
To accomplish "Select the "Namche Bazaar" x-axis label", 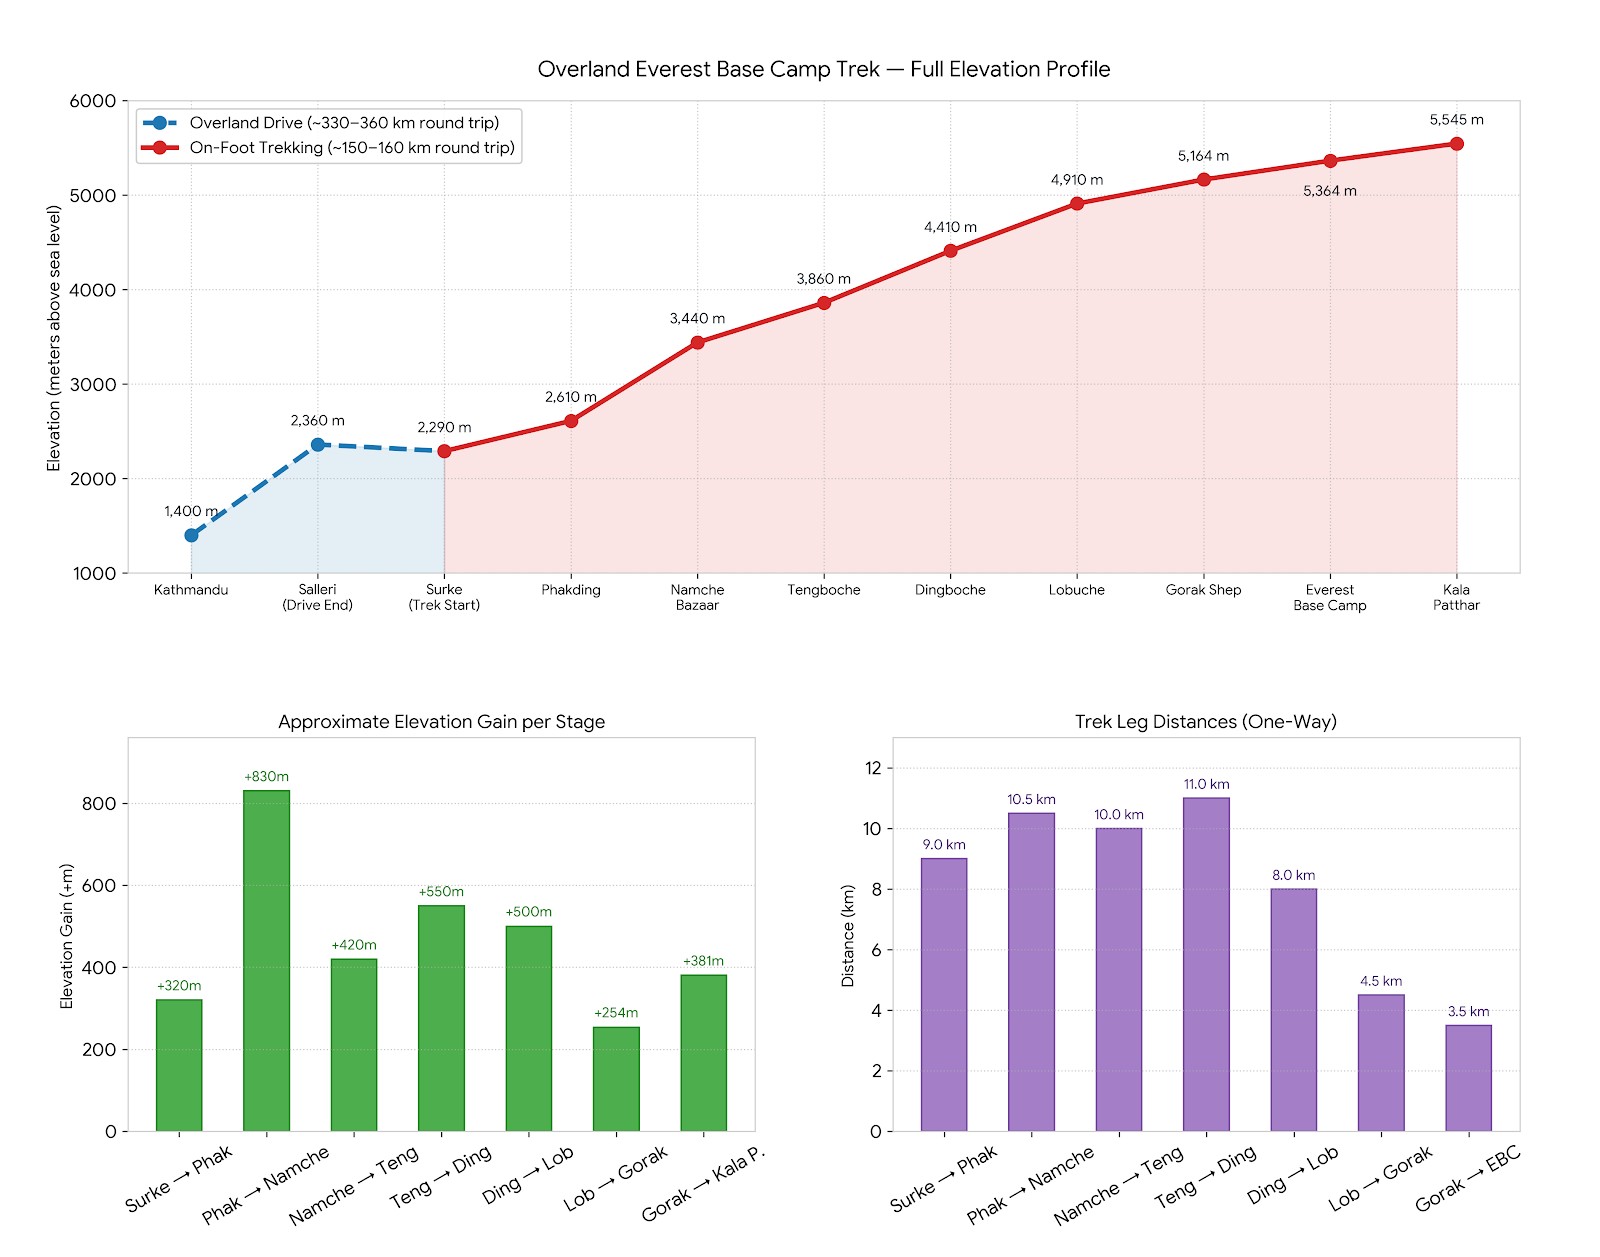I will tap(697, 597).
